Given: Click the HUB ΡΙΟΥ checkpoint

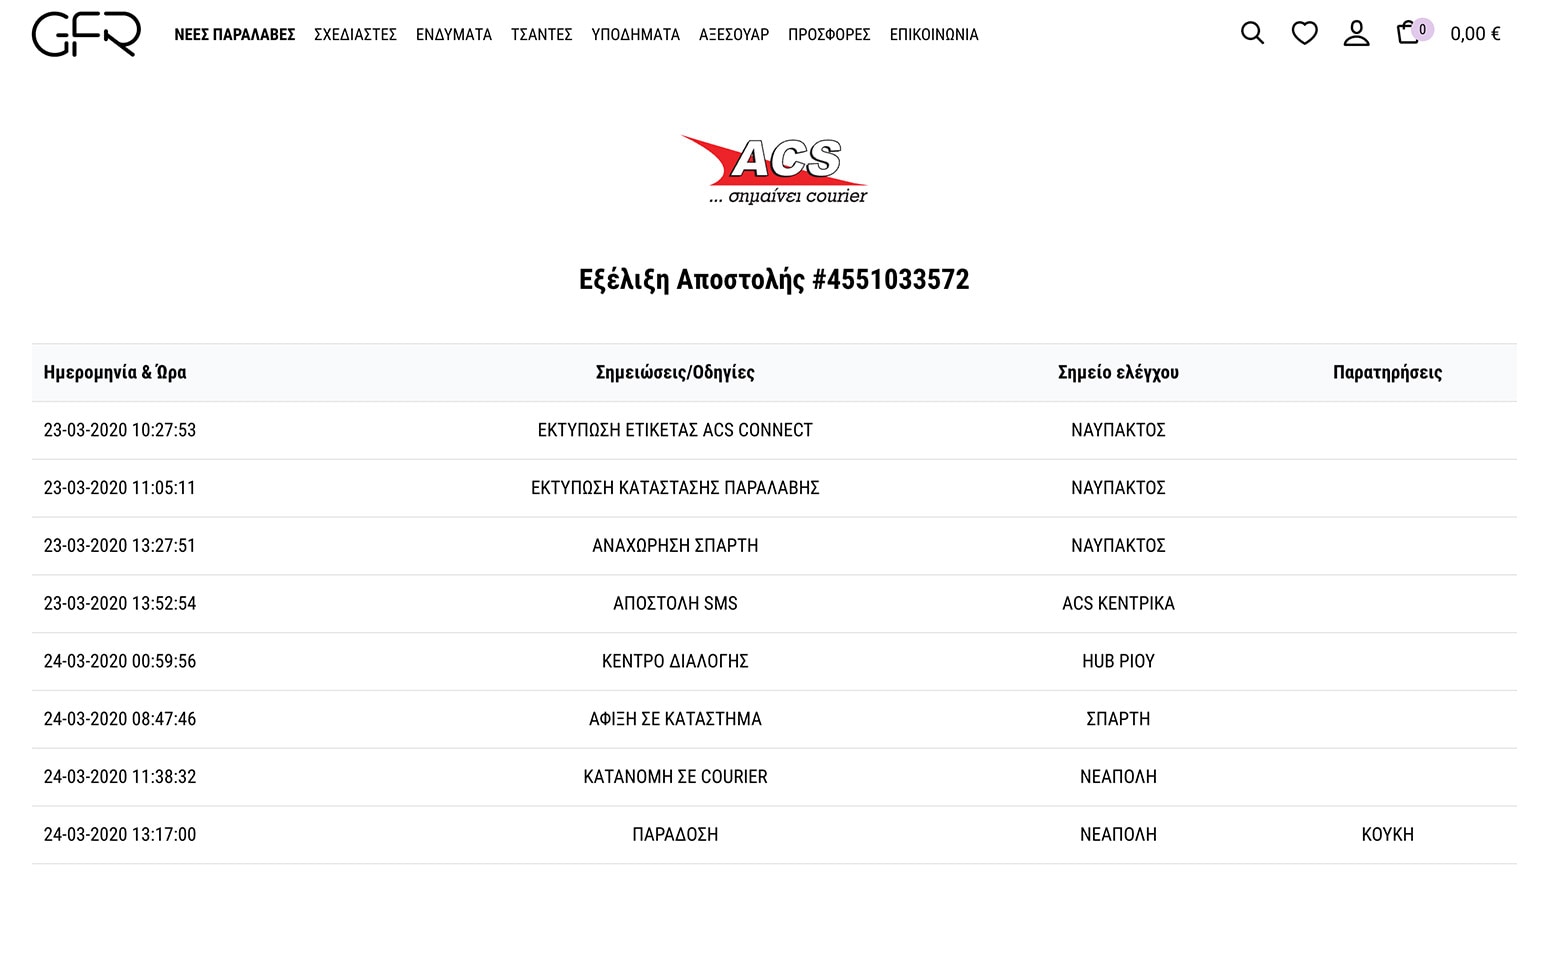Looking at the screenshot, I should [x=1118, y=661].
